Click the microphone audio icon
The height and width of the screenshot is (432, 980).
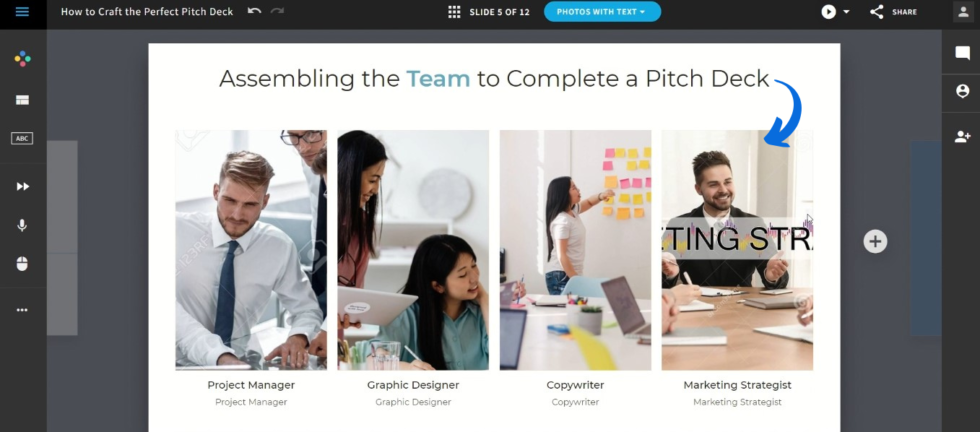click(22, 225)
